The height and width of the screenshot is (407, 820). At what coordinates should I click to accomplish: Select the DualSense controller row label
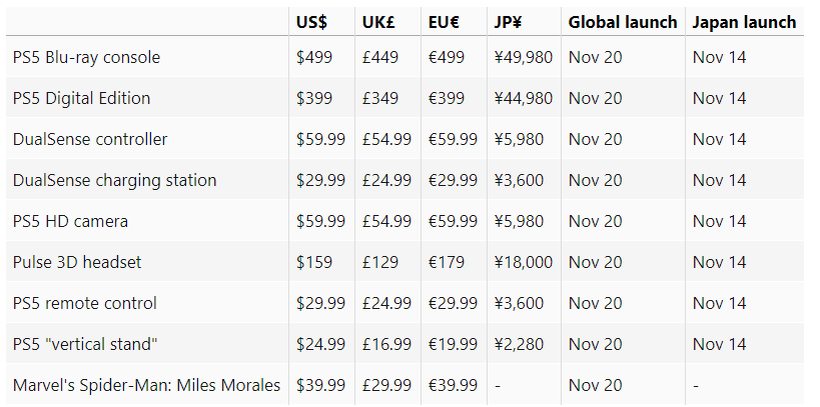90,139
